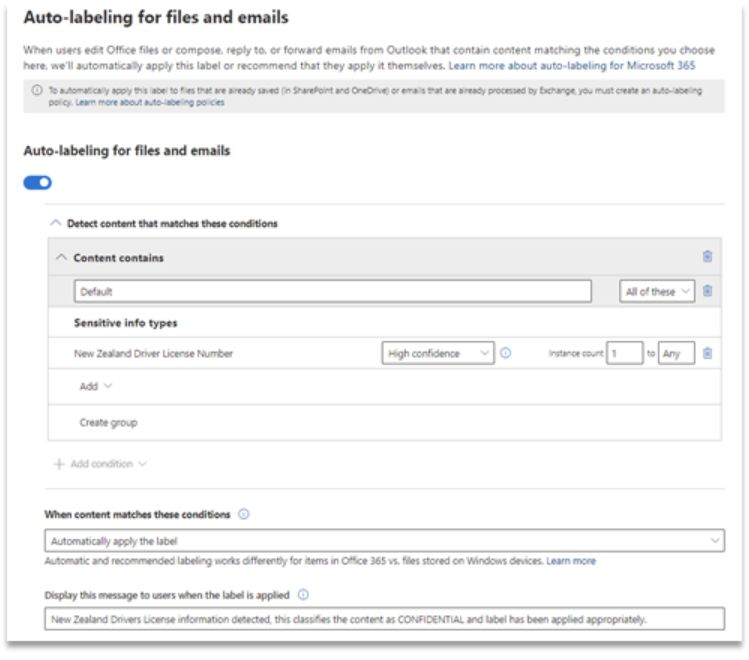Collapse the Content contains section
The height and width of the screenshot is (660, 749).
(x=62, y=258)
